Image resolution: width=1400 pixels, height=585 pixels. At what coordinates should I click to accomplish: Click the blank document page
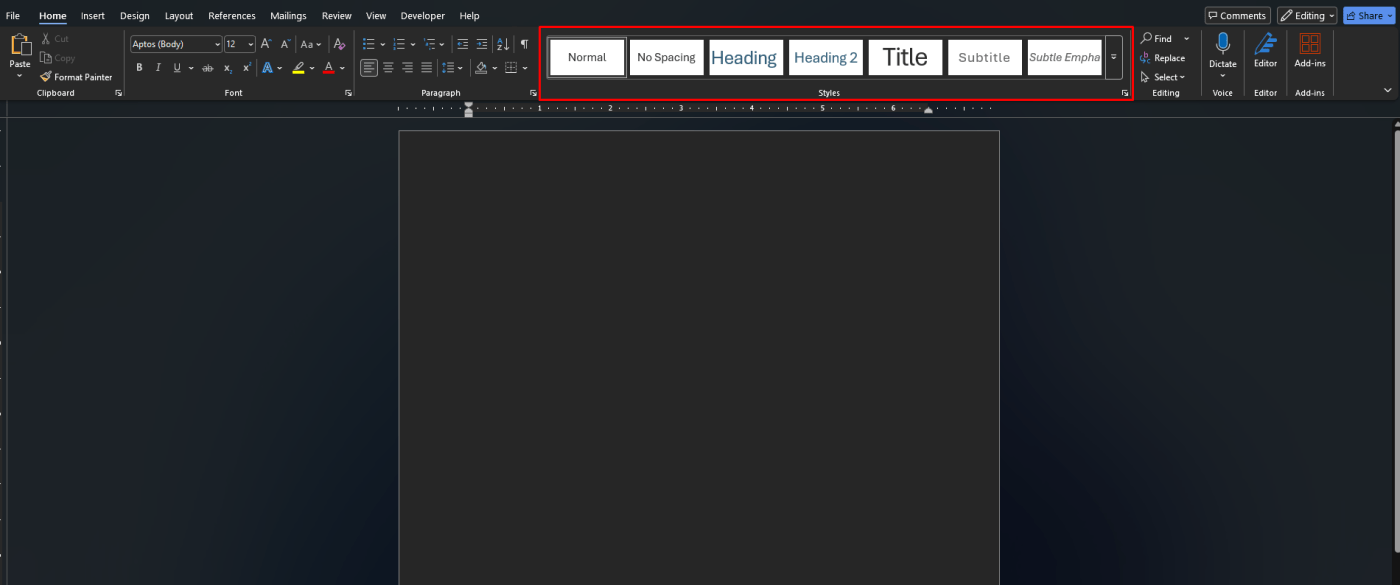tap(699, 357)
